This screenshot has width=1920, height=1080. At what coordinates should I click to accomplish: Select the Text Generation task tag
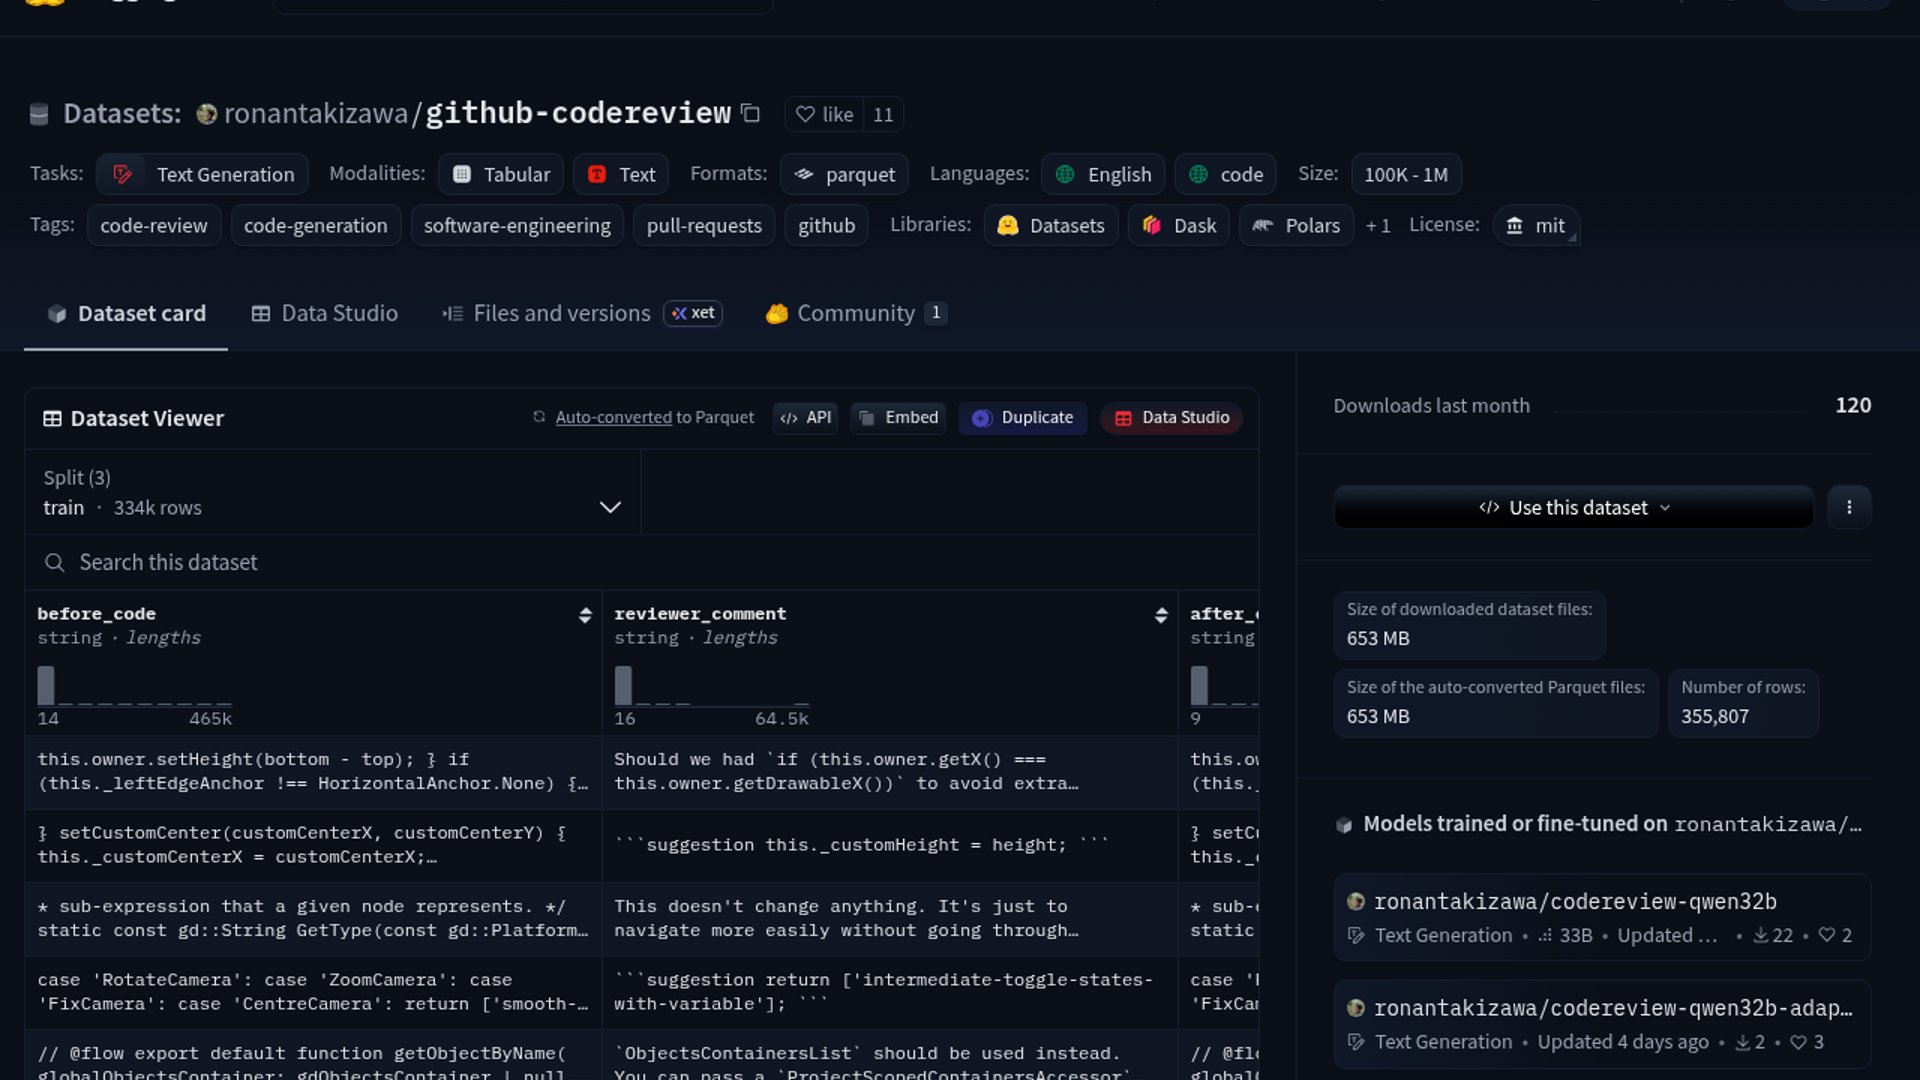(203, 174)
